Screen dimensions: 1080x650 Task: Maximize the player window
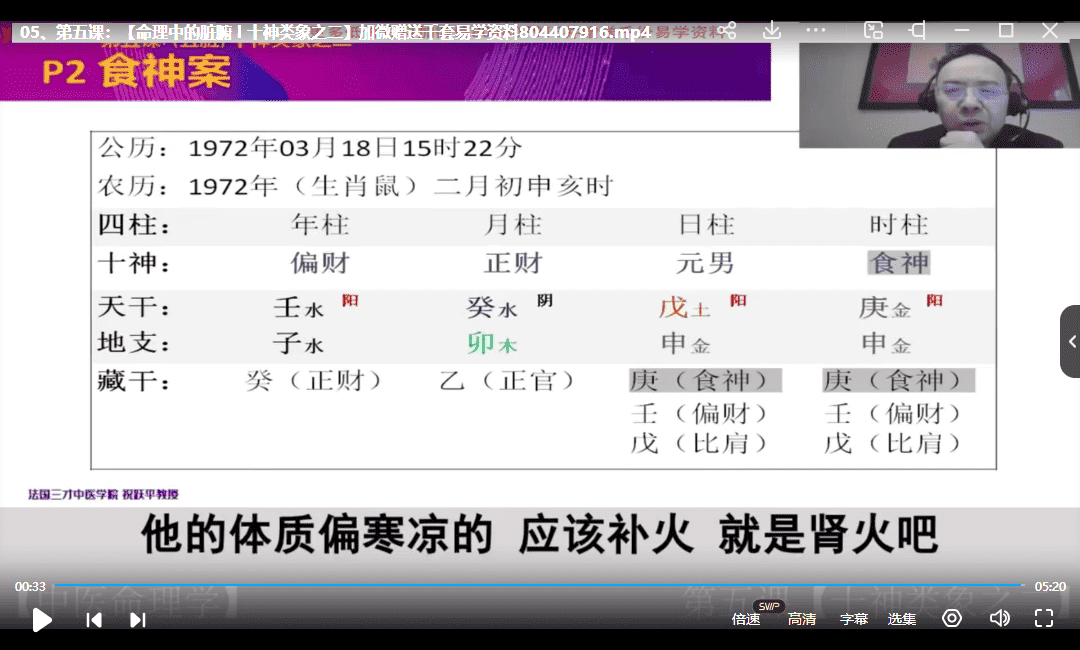pyautogui.click(x=1006, y=30)
